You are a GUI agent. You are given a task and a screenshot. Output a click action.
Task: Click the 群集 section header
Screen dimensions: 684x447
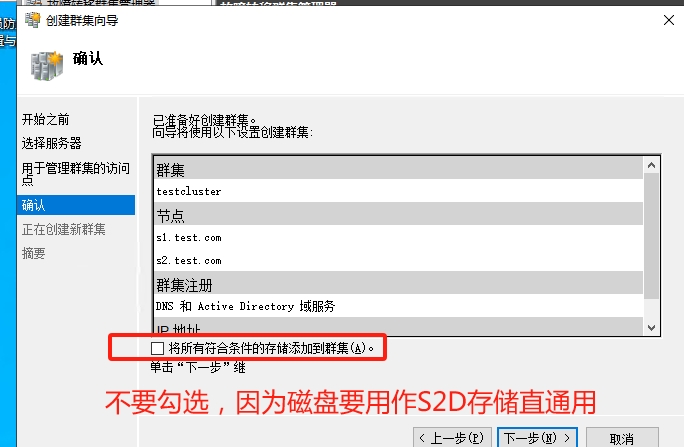coord(399,168)
